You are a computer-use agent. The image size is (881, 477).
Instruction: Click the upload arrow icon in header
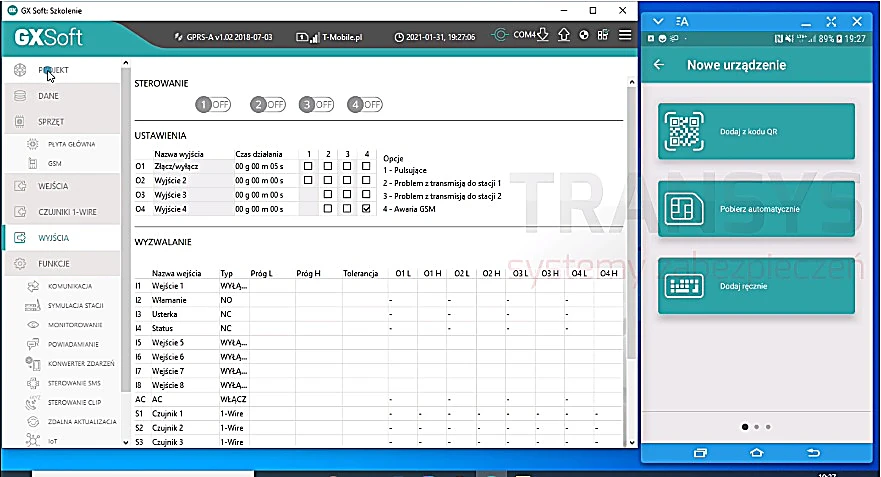(x=564, y=35)
